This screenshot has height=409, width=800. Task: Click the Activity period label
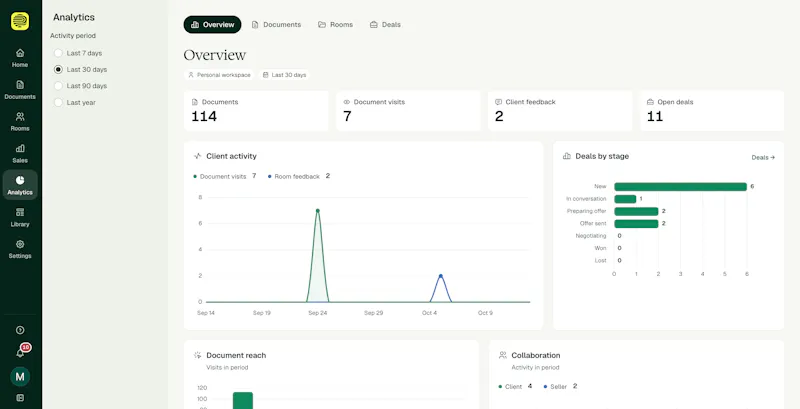pos(73,36)
